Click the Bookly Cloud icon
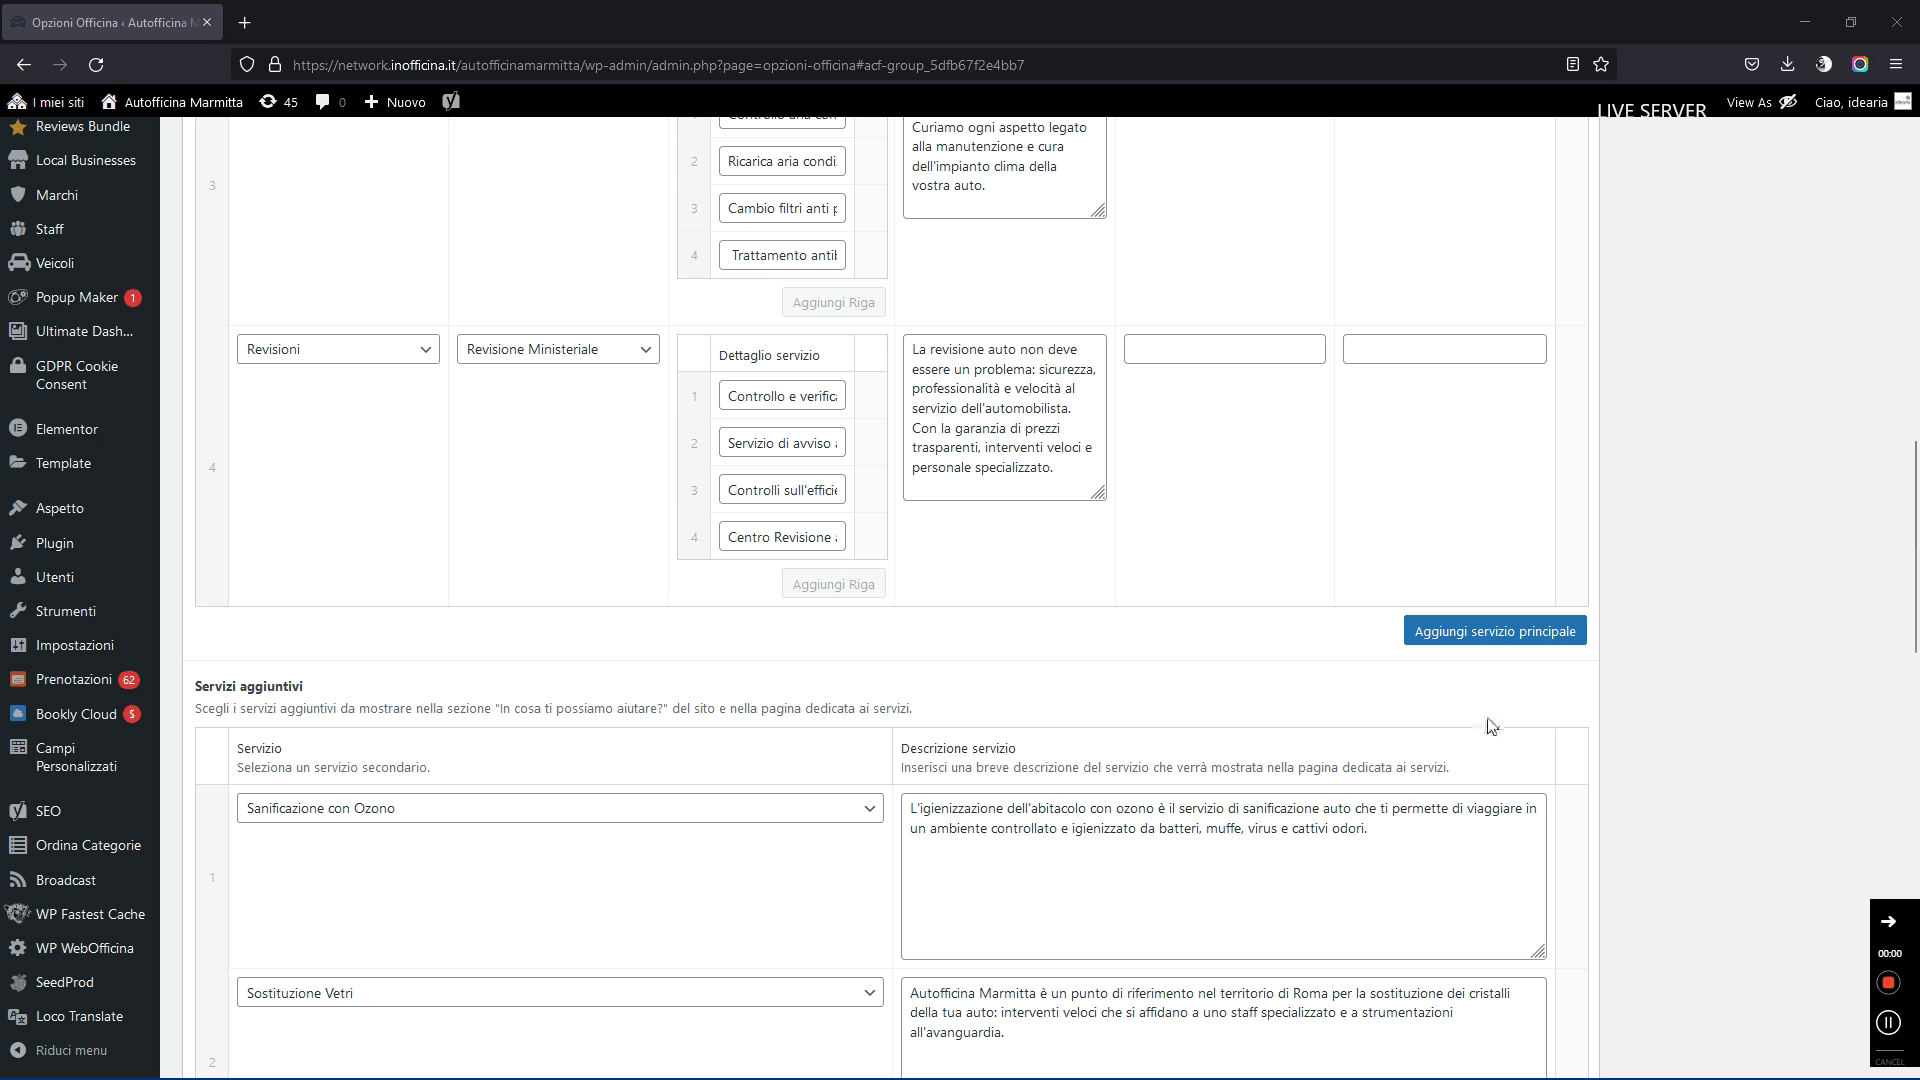Image resolution: width=1920 pixels, height=1080 pixels. tap(18, 713)
